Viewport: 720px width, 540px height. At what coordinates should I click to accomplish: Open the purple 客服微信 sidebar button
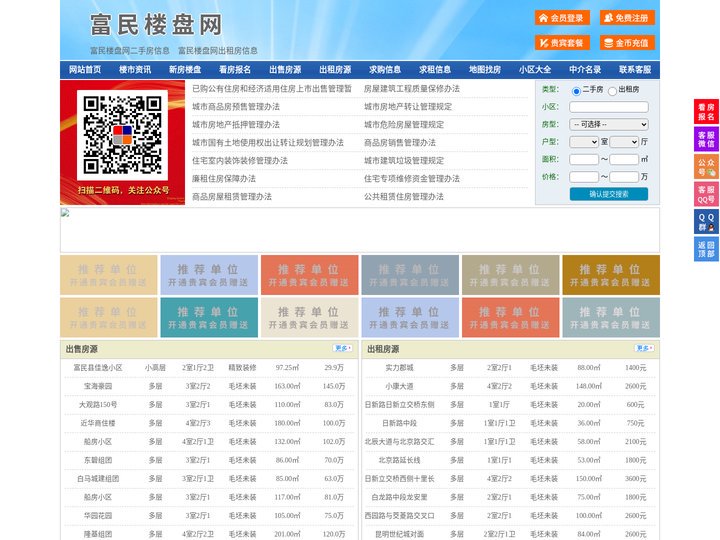(x=706, y=139)
